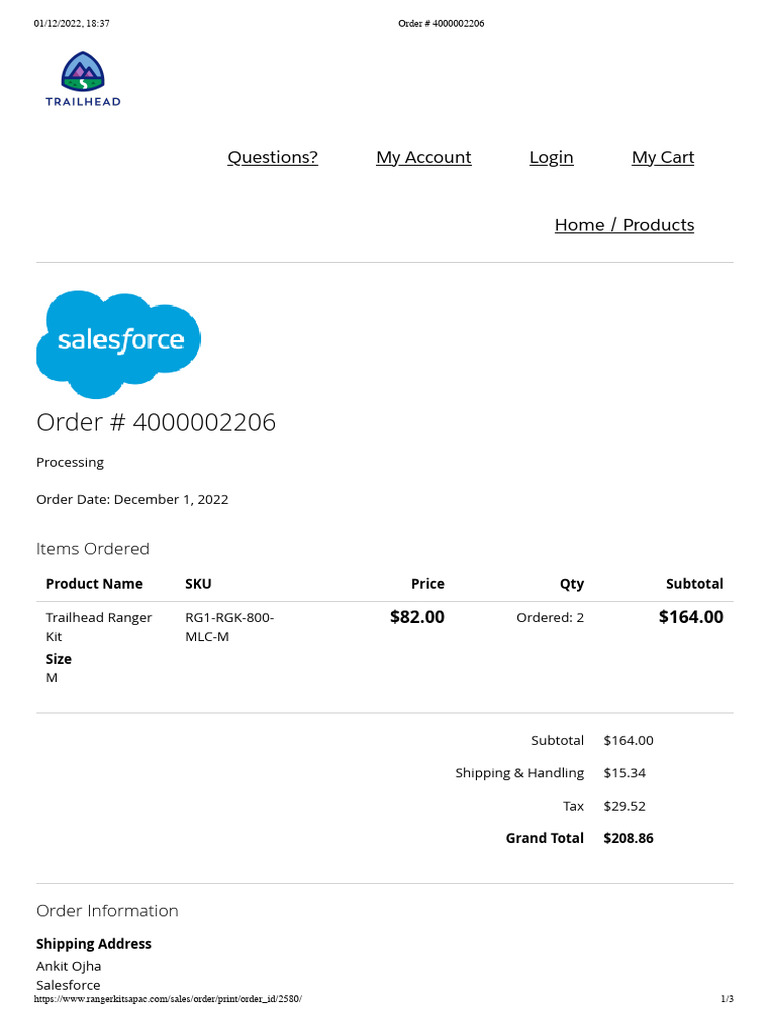Open the Products breadcrumb link
The height and width of the screenshot is (1024, 768).
(658, 225)
